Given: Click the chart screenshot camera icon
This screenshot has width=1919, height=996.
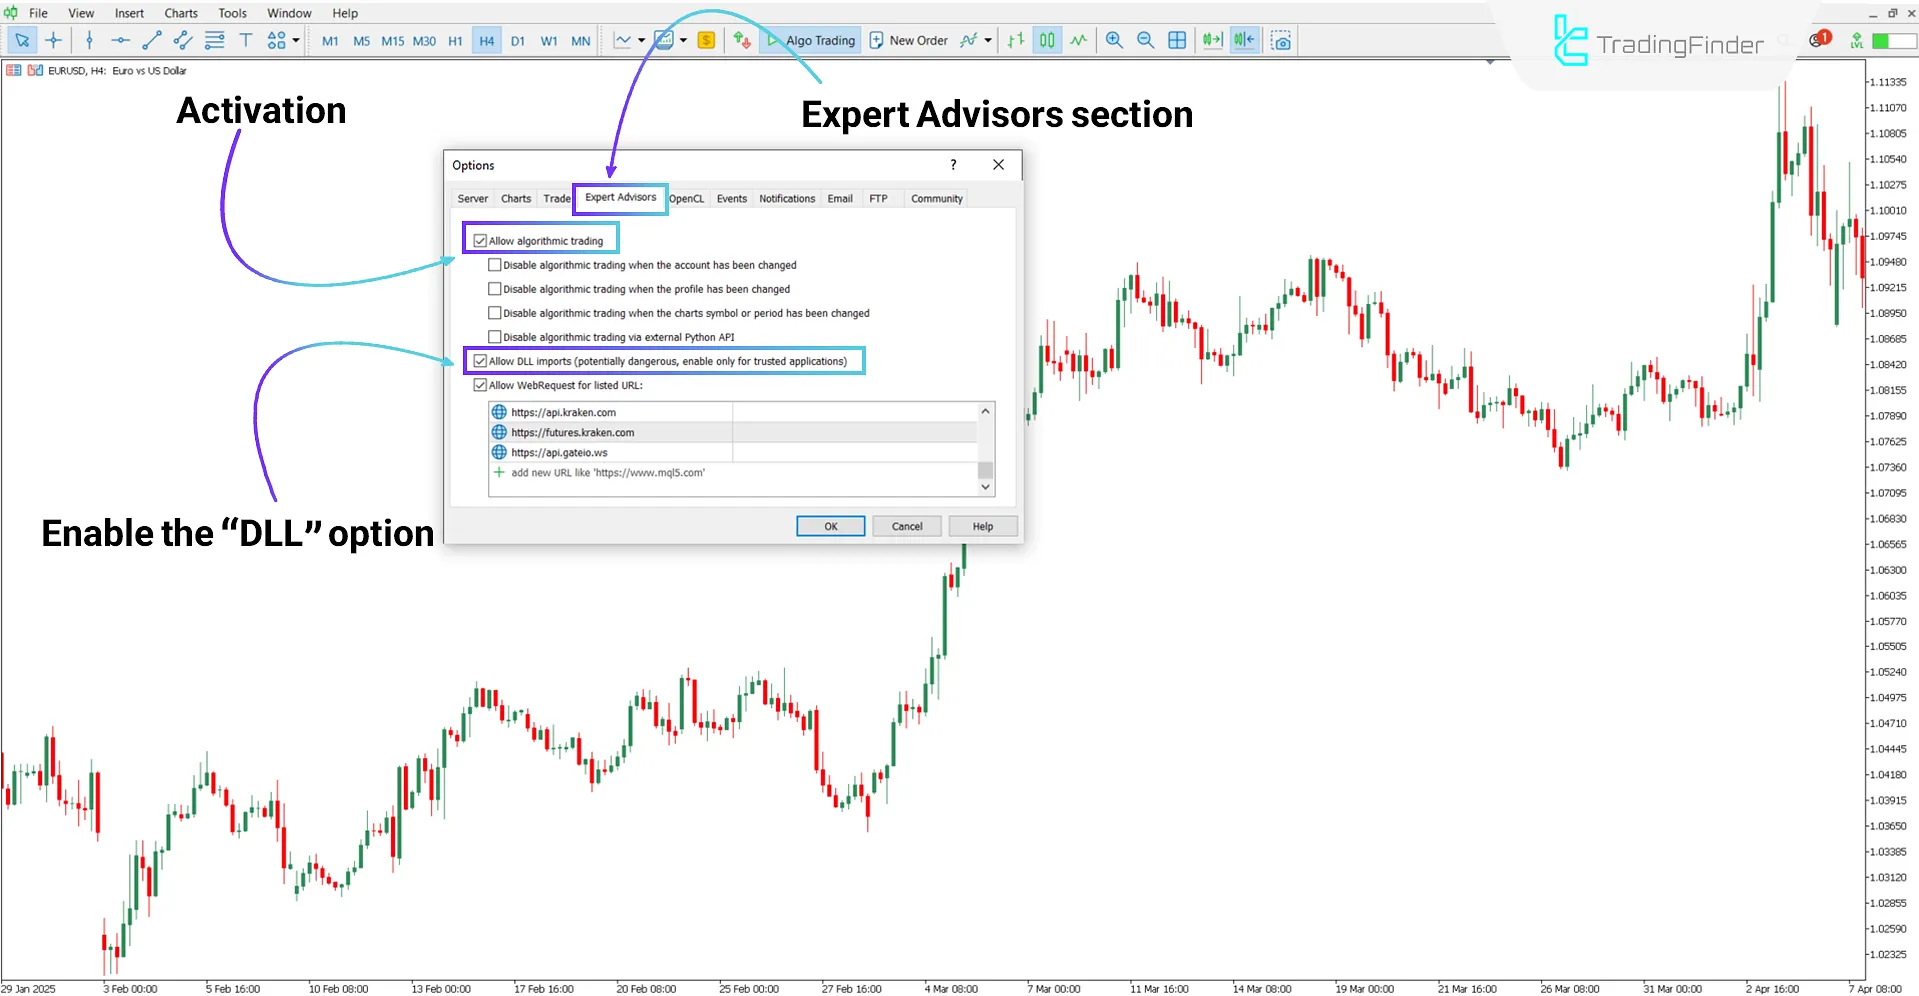Looking at the screenshot, I should coord(1281,40).
